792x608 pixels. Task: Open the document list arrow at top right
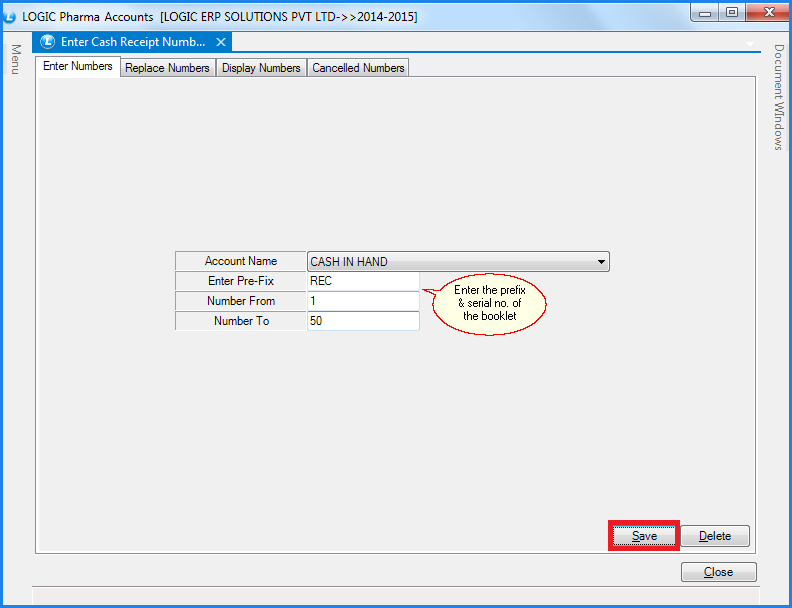[x=751, y=44]
